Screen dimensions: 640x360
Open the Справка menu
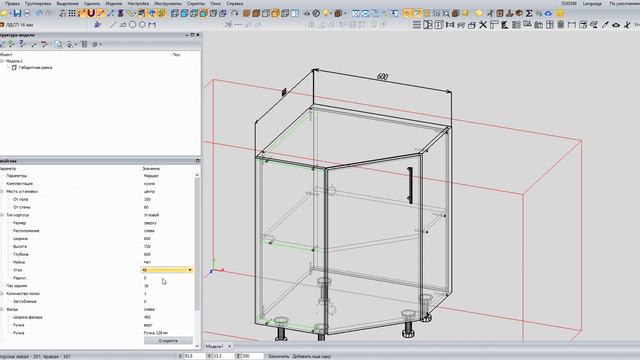[x=235, y=3]
